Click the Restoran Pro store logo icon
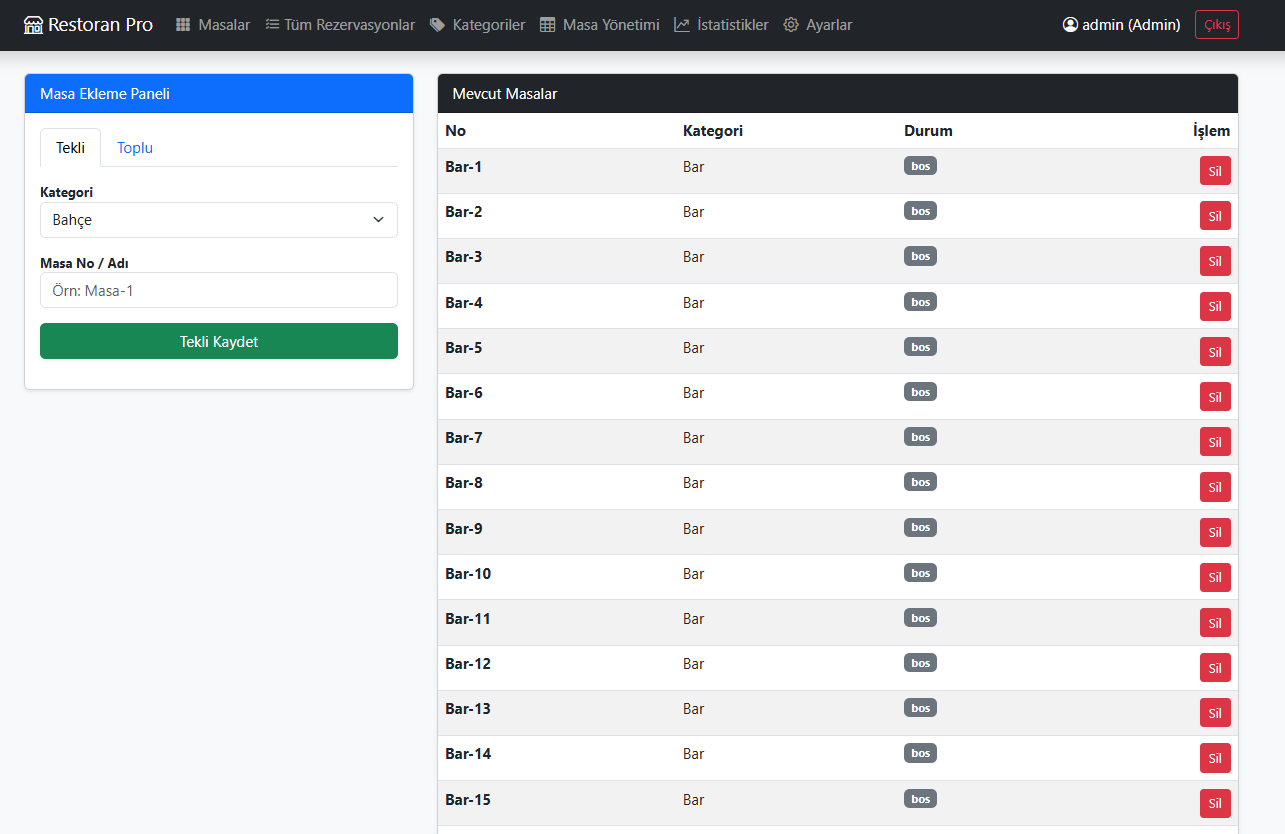Image resolution: width=1285 pixels, height=834 pixels. pos(34,25)
